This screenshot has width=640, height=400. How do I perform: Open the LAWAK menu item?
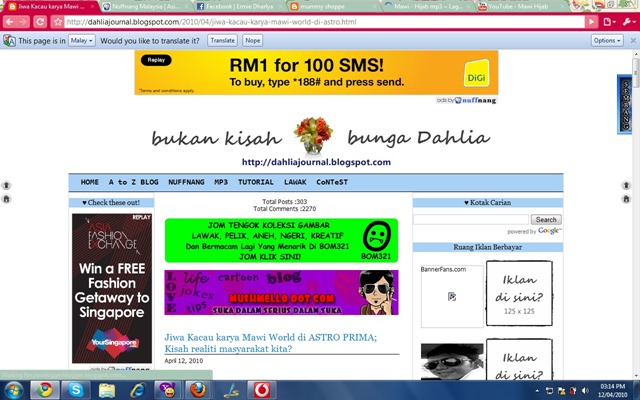[295, 182]
